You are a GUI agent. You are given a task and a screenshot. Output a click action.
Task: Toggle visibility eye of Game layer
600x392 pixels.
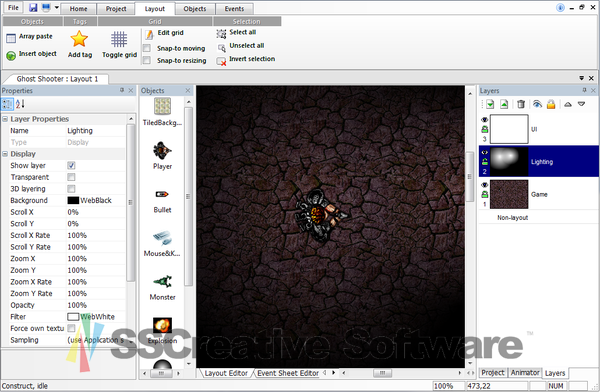point(484,185)
